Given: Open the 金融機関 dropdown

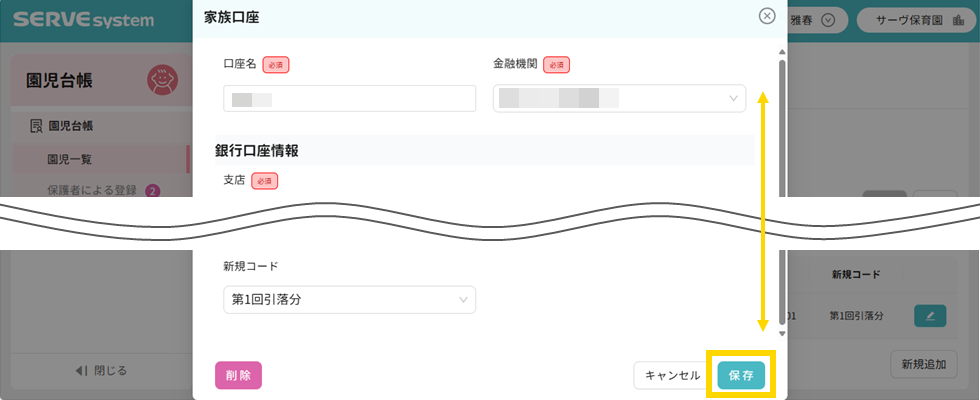Looking at the screenshot, I should (619, 98).
